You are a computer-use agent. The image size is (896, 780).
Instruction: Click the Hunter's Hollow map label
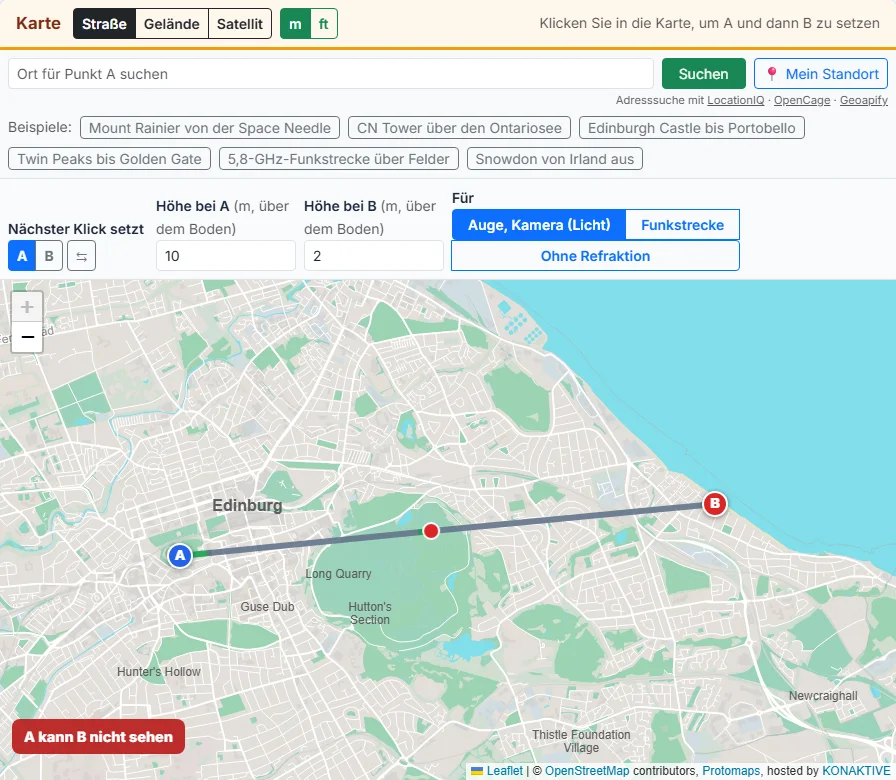159,672
